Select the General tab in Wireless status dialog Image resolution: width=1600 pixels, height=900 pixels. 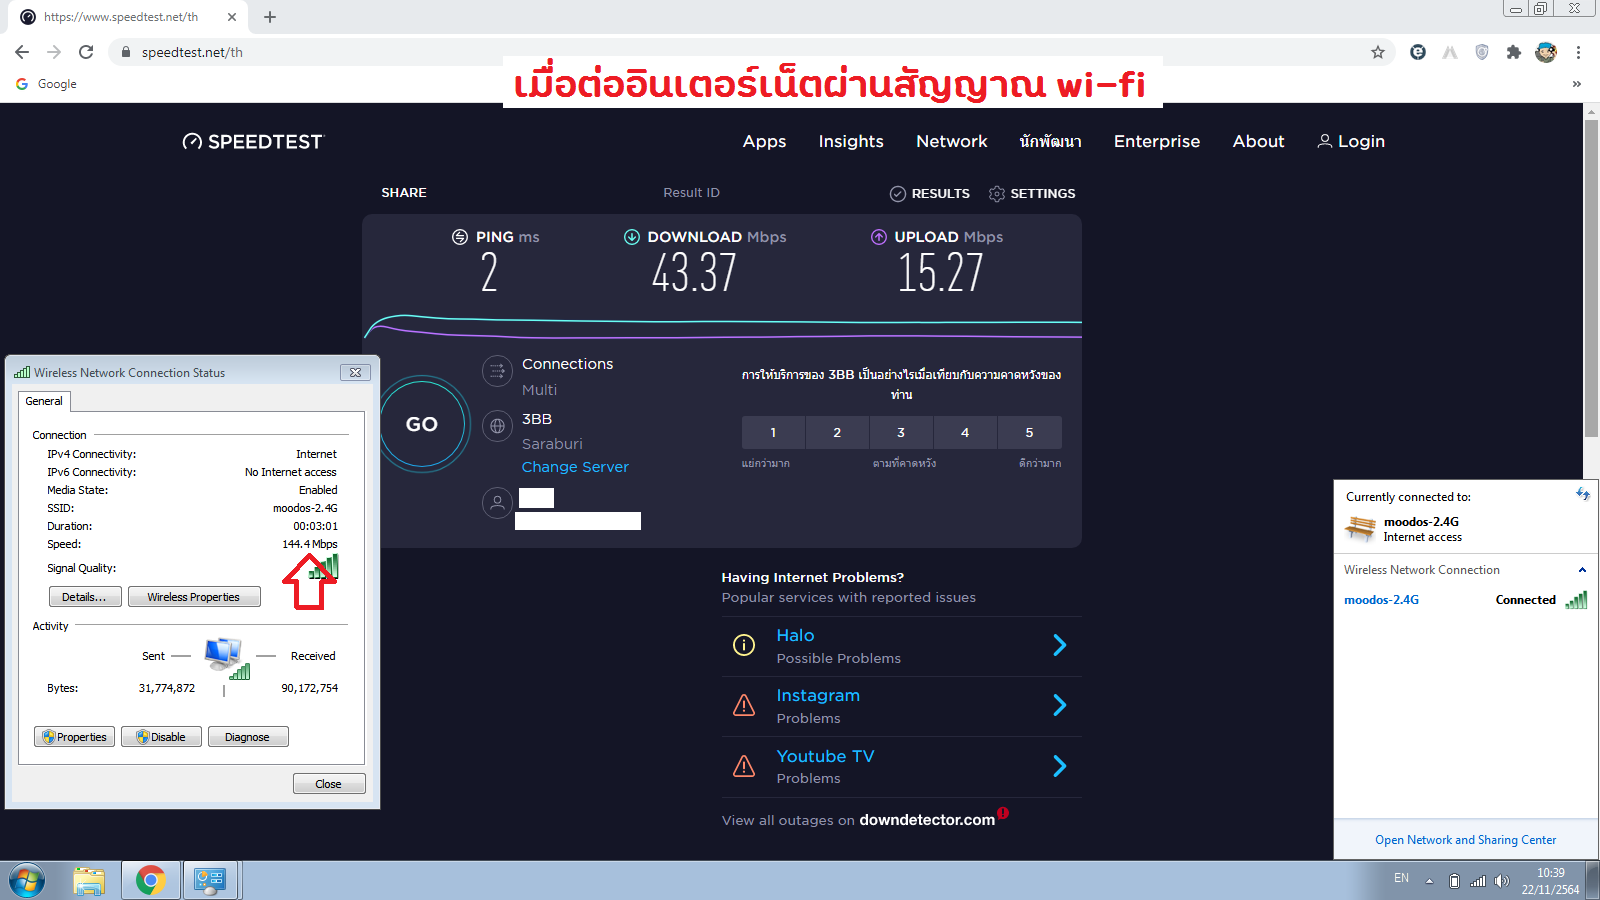pyautogui.click(x=44, y=401)
